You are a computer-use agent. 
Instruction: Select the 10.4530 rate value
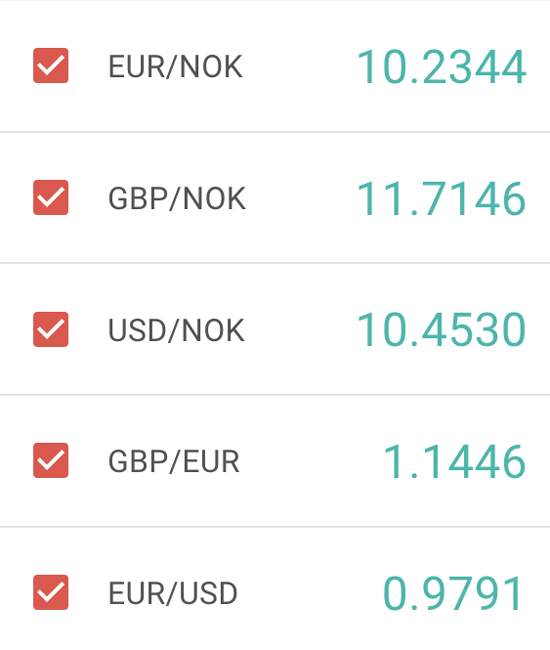click(x=441, y=330)
